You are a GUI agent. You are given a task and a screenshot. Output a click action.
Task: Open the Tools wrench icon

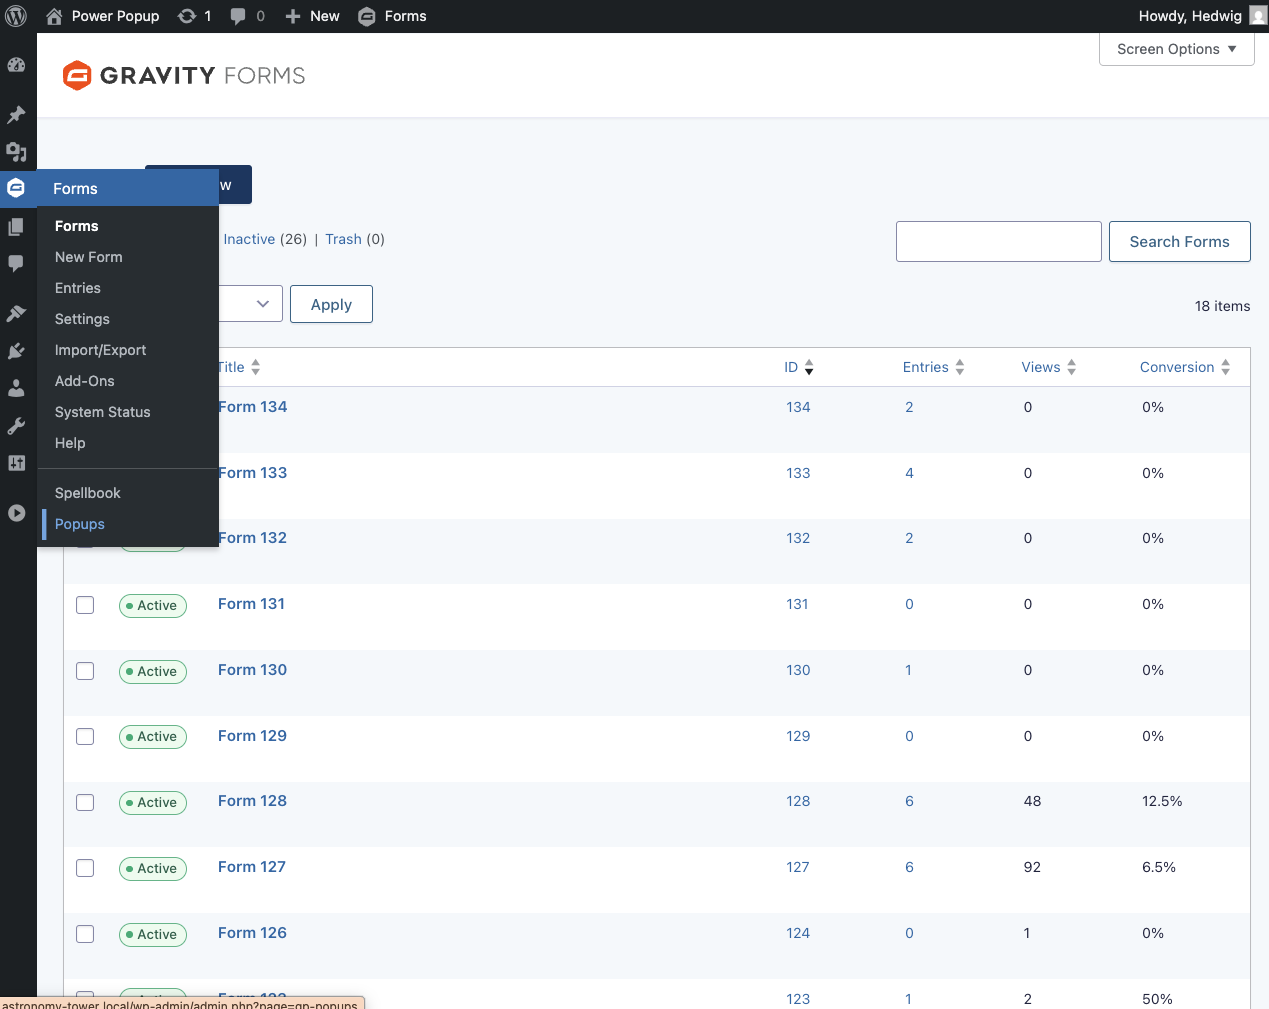pos(16,426)
